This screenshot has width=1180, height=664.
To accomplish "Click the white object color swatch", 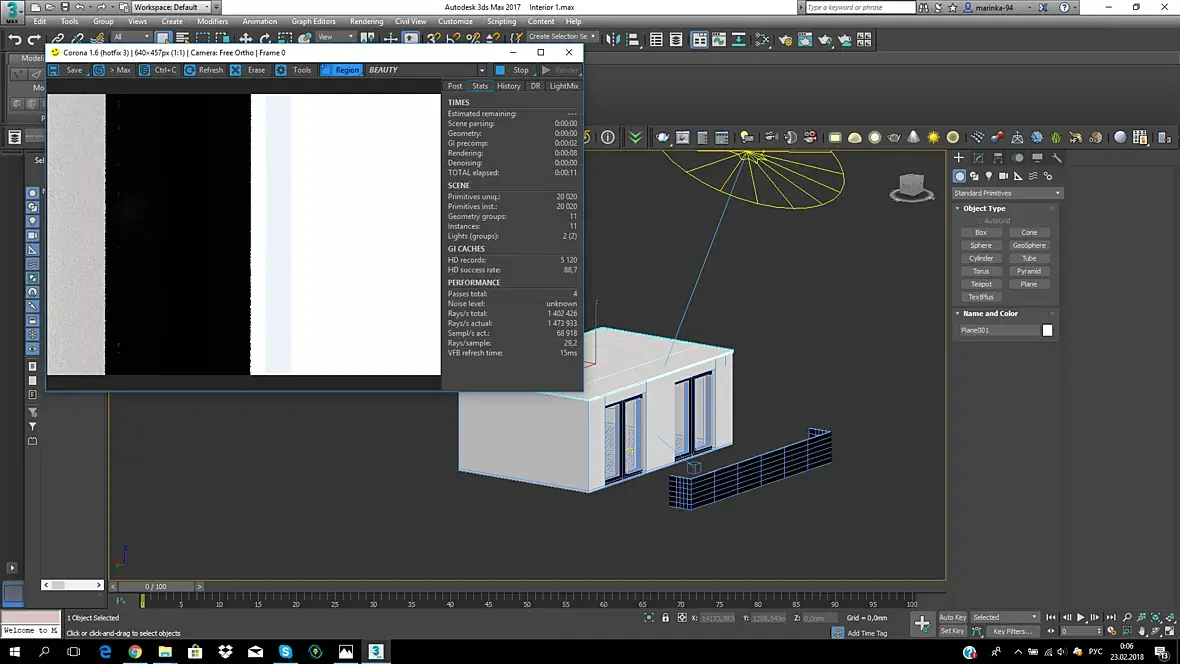I will click(1047, 330).
